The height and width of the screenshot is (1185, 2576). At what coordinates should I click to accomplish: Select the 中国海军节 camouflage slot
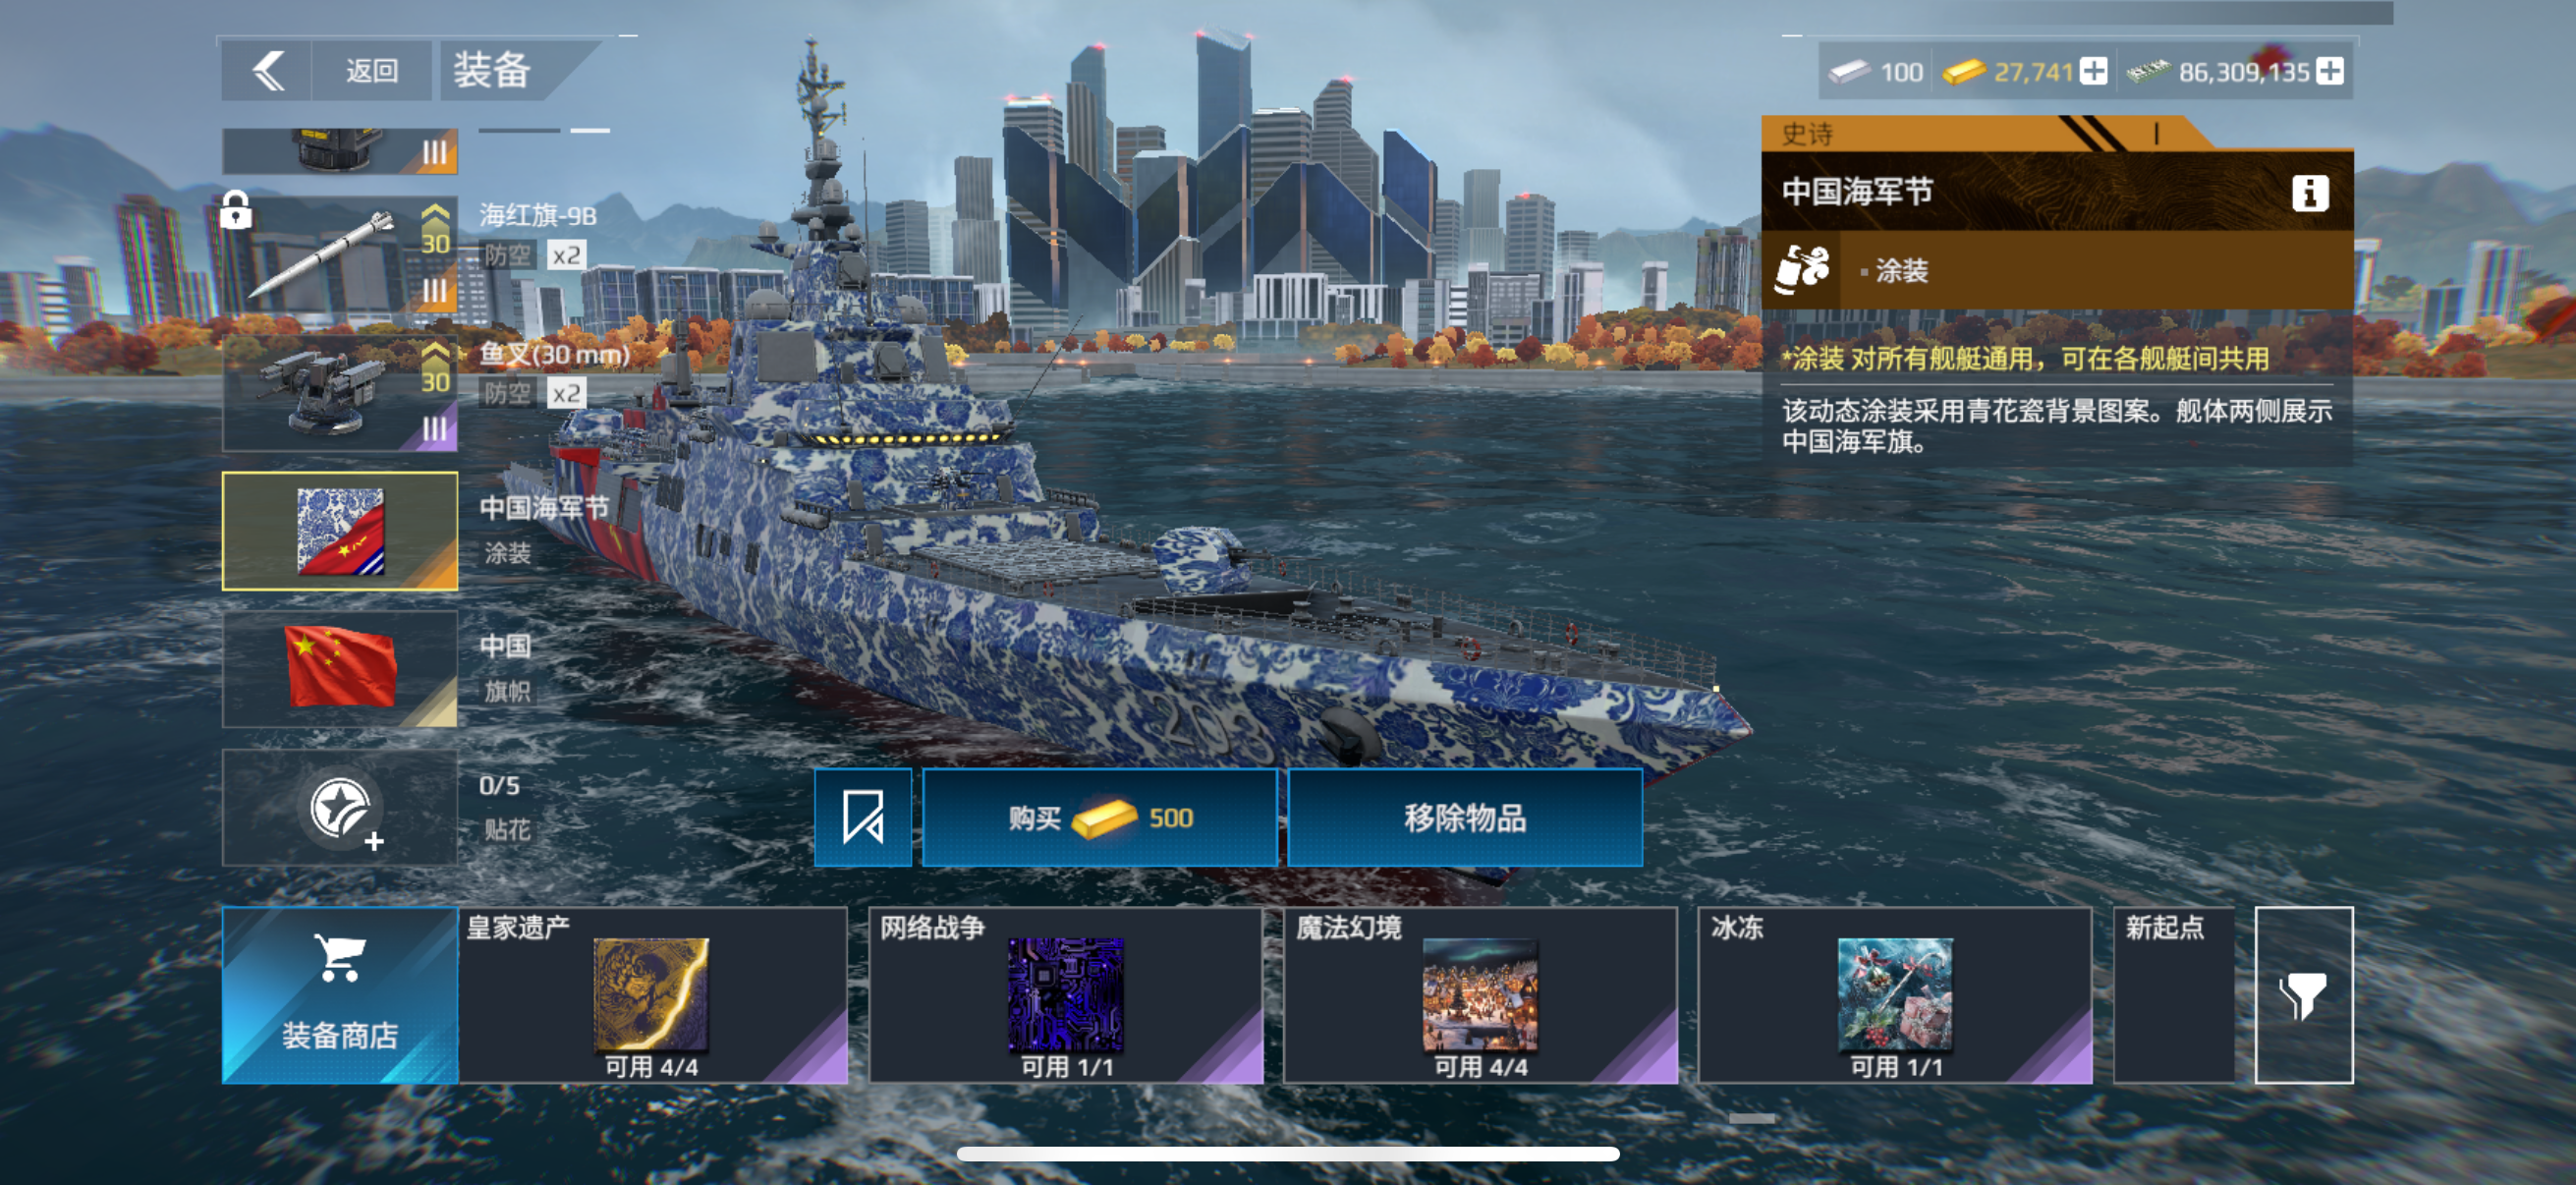340,531
